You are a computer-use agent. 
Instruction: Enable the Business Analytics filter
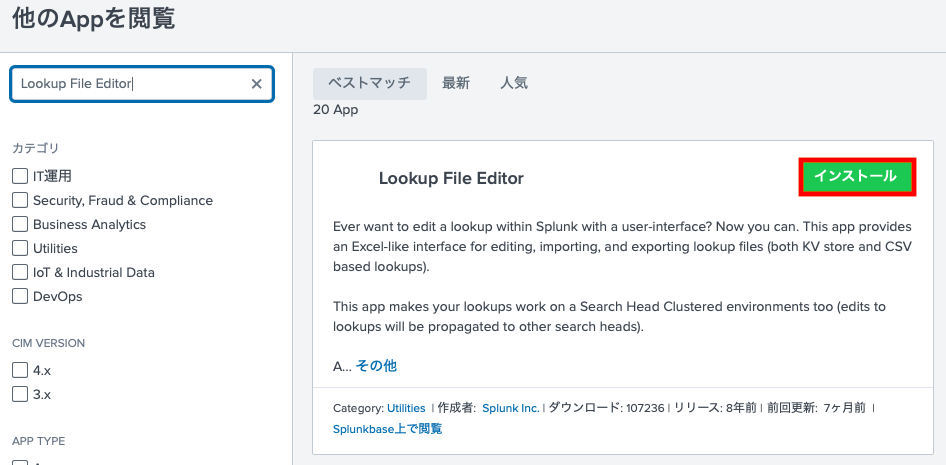[x=20, y=224]
